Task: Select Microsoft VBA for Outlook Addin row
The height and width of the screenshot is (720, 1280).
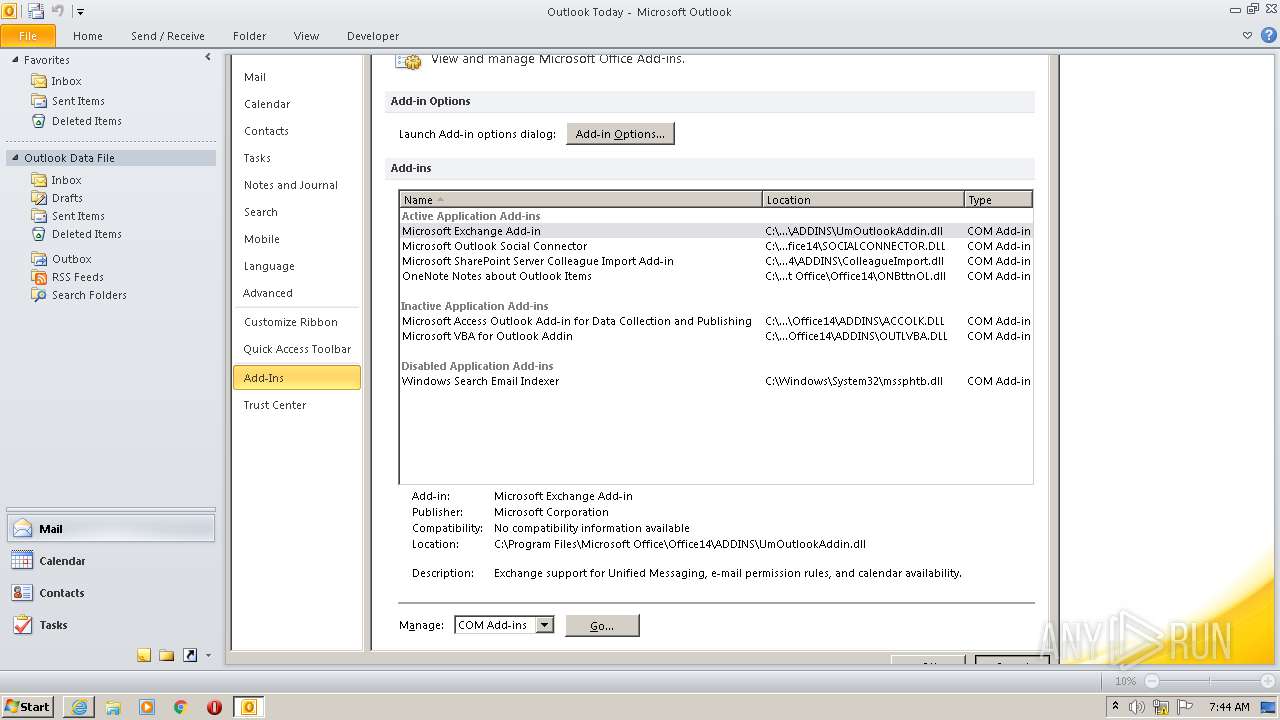Action: click(716, 336)
